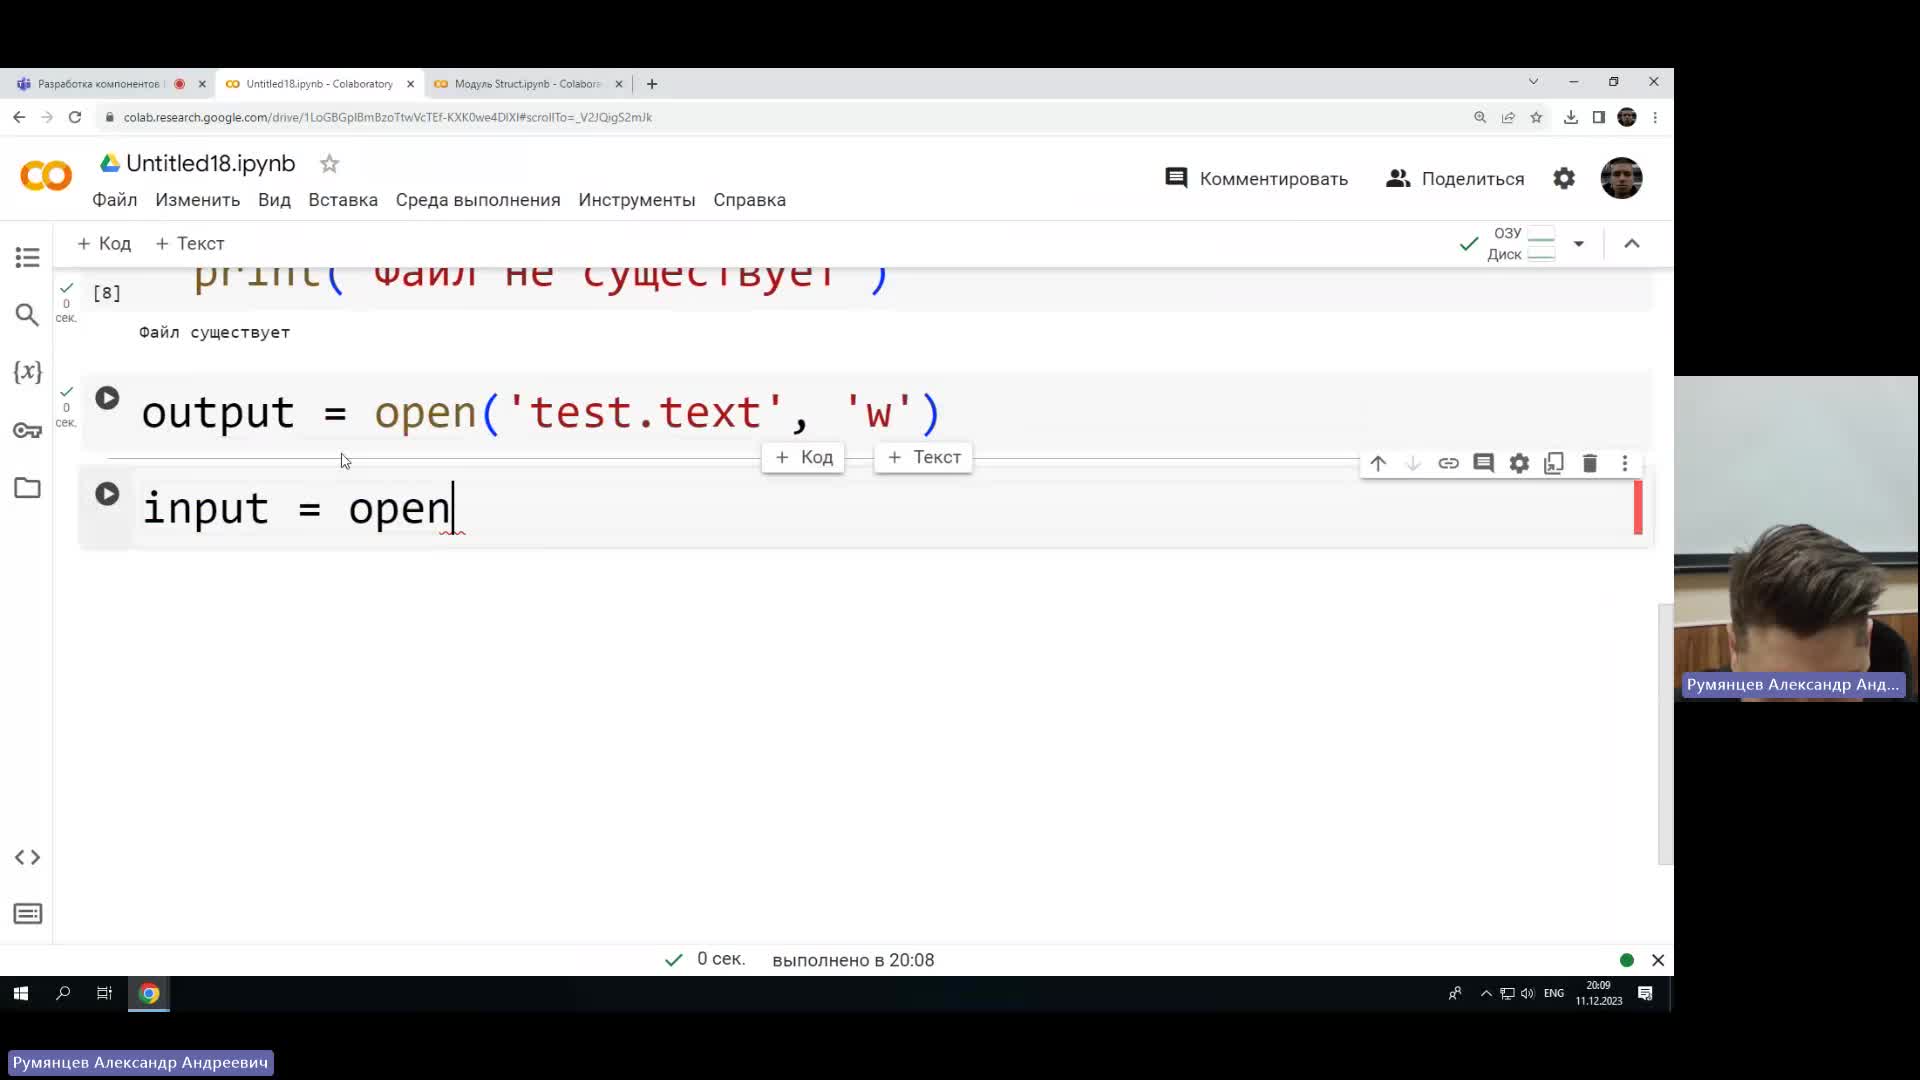Open the variables inspector panel
This screenshot has width=1920, height=1080.
[x=27, y=372]
